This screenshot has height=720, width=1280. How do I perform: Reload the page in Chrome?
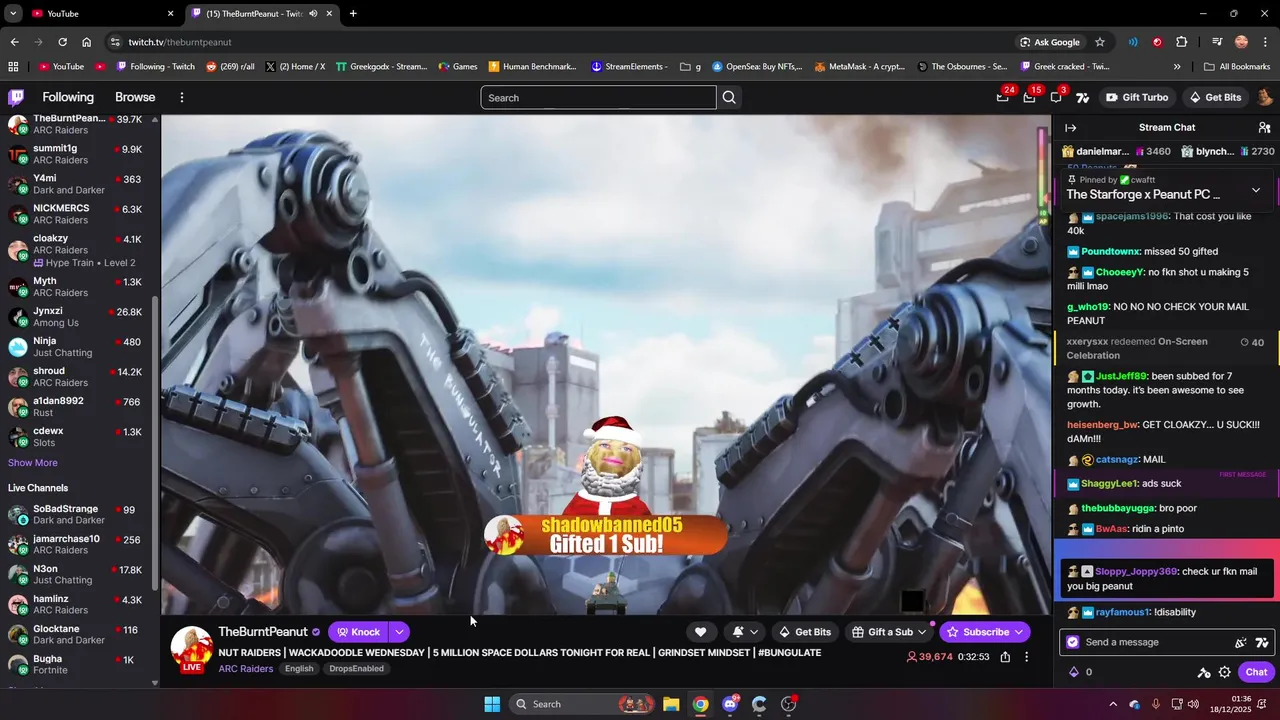click(62, 42)
